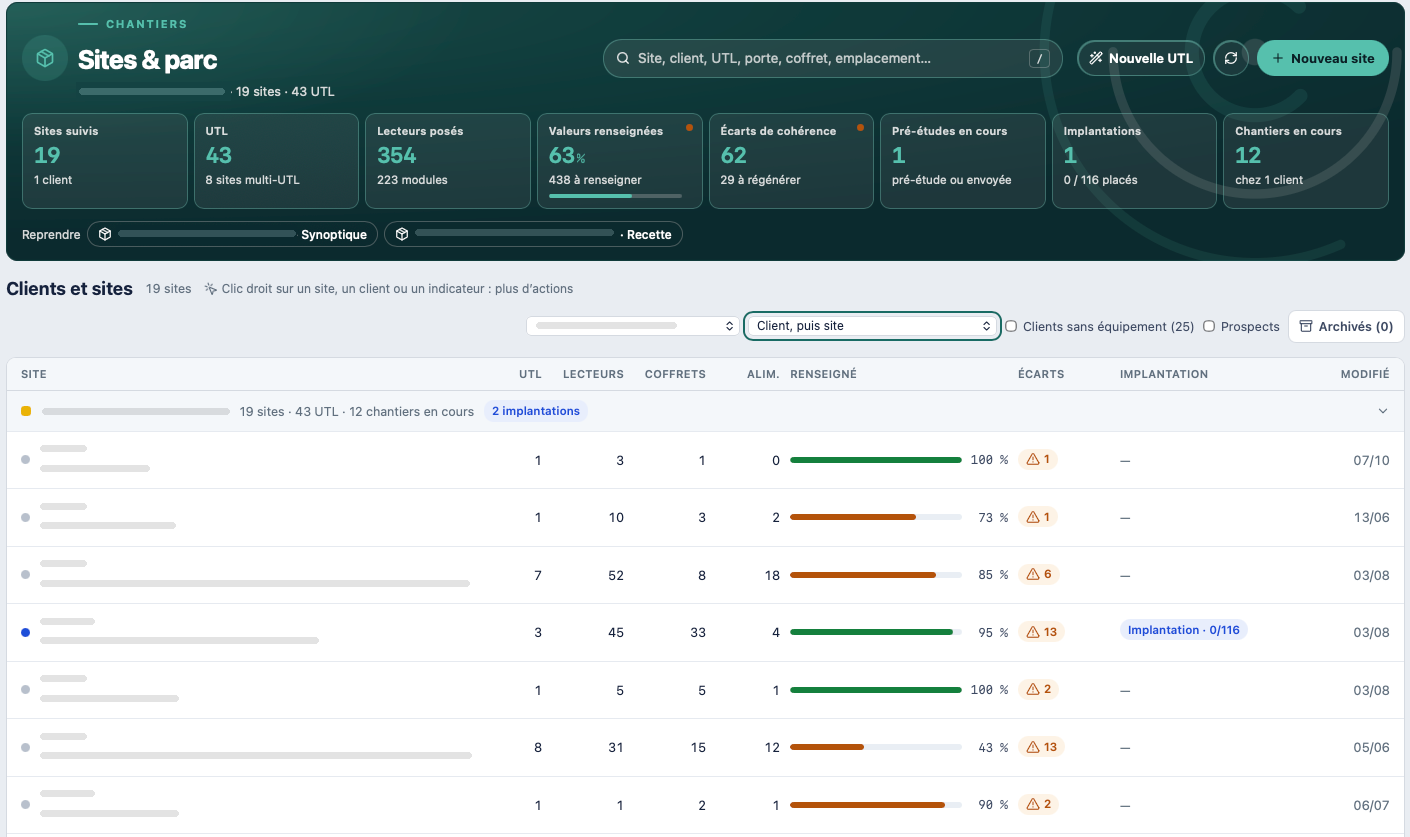Screen dimensions: 1410x837
Task: Open the "Implantation · 0/116" badge
Action: tap(1184, 630)
